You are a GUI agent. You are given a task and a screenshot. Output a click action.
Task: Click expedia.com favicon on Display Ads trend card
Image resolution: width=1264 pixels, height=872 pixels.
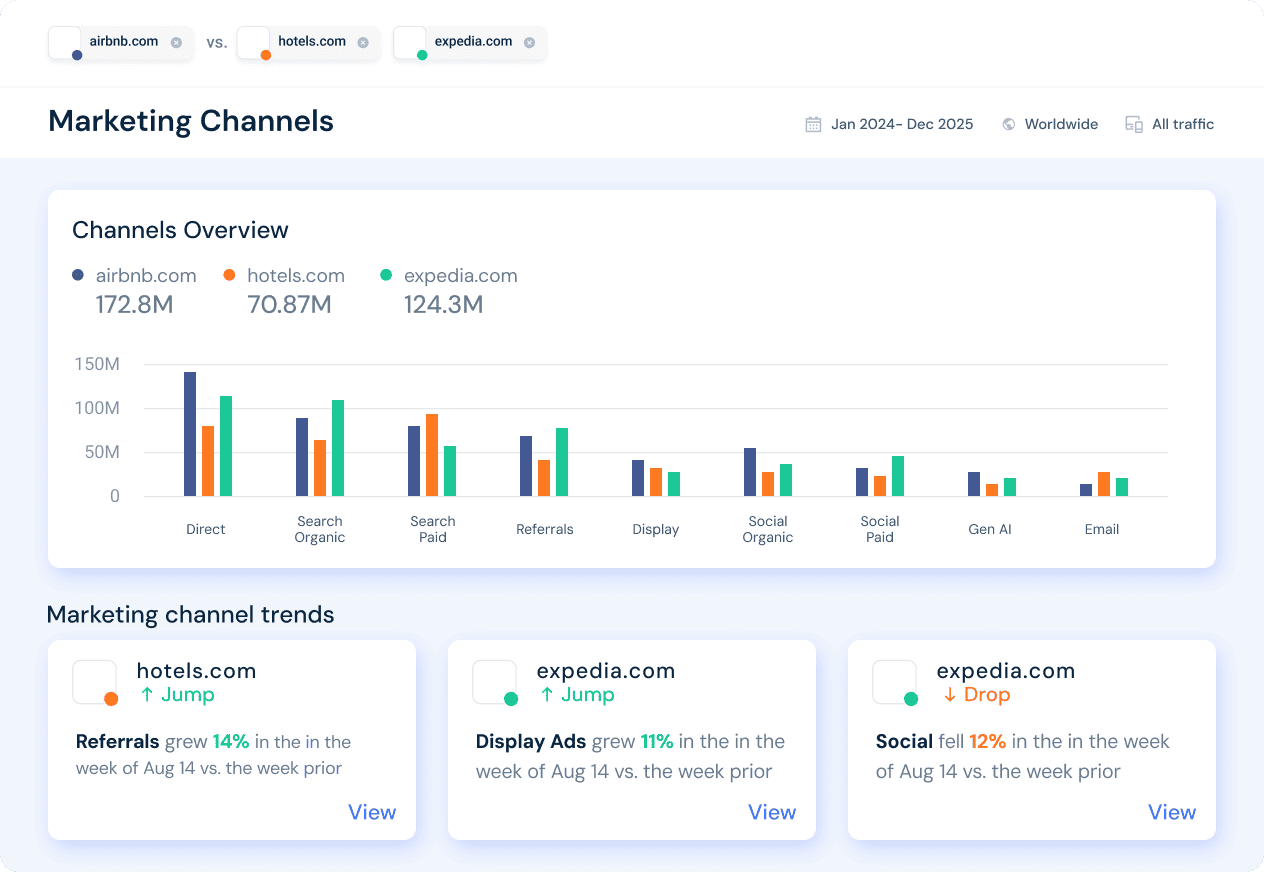tap(494, 682)
